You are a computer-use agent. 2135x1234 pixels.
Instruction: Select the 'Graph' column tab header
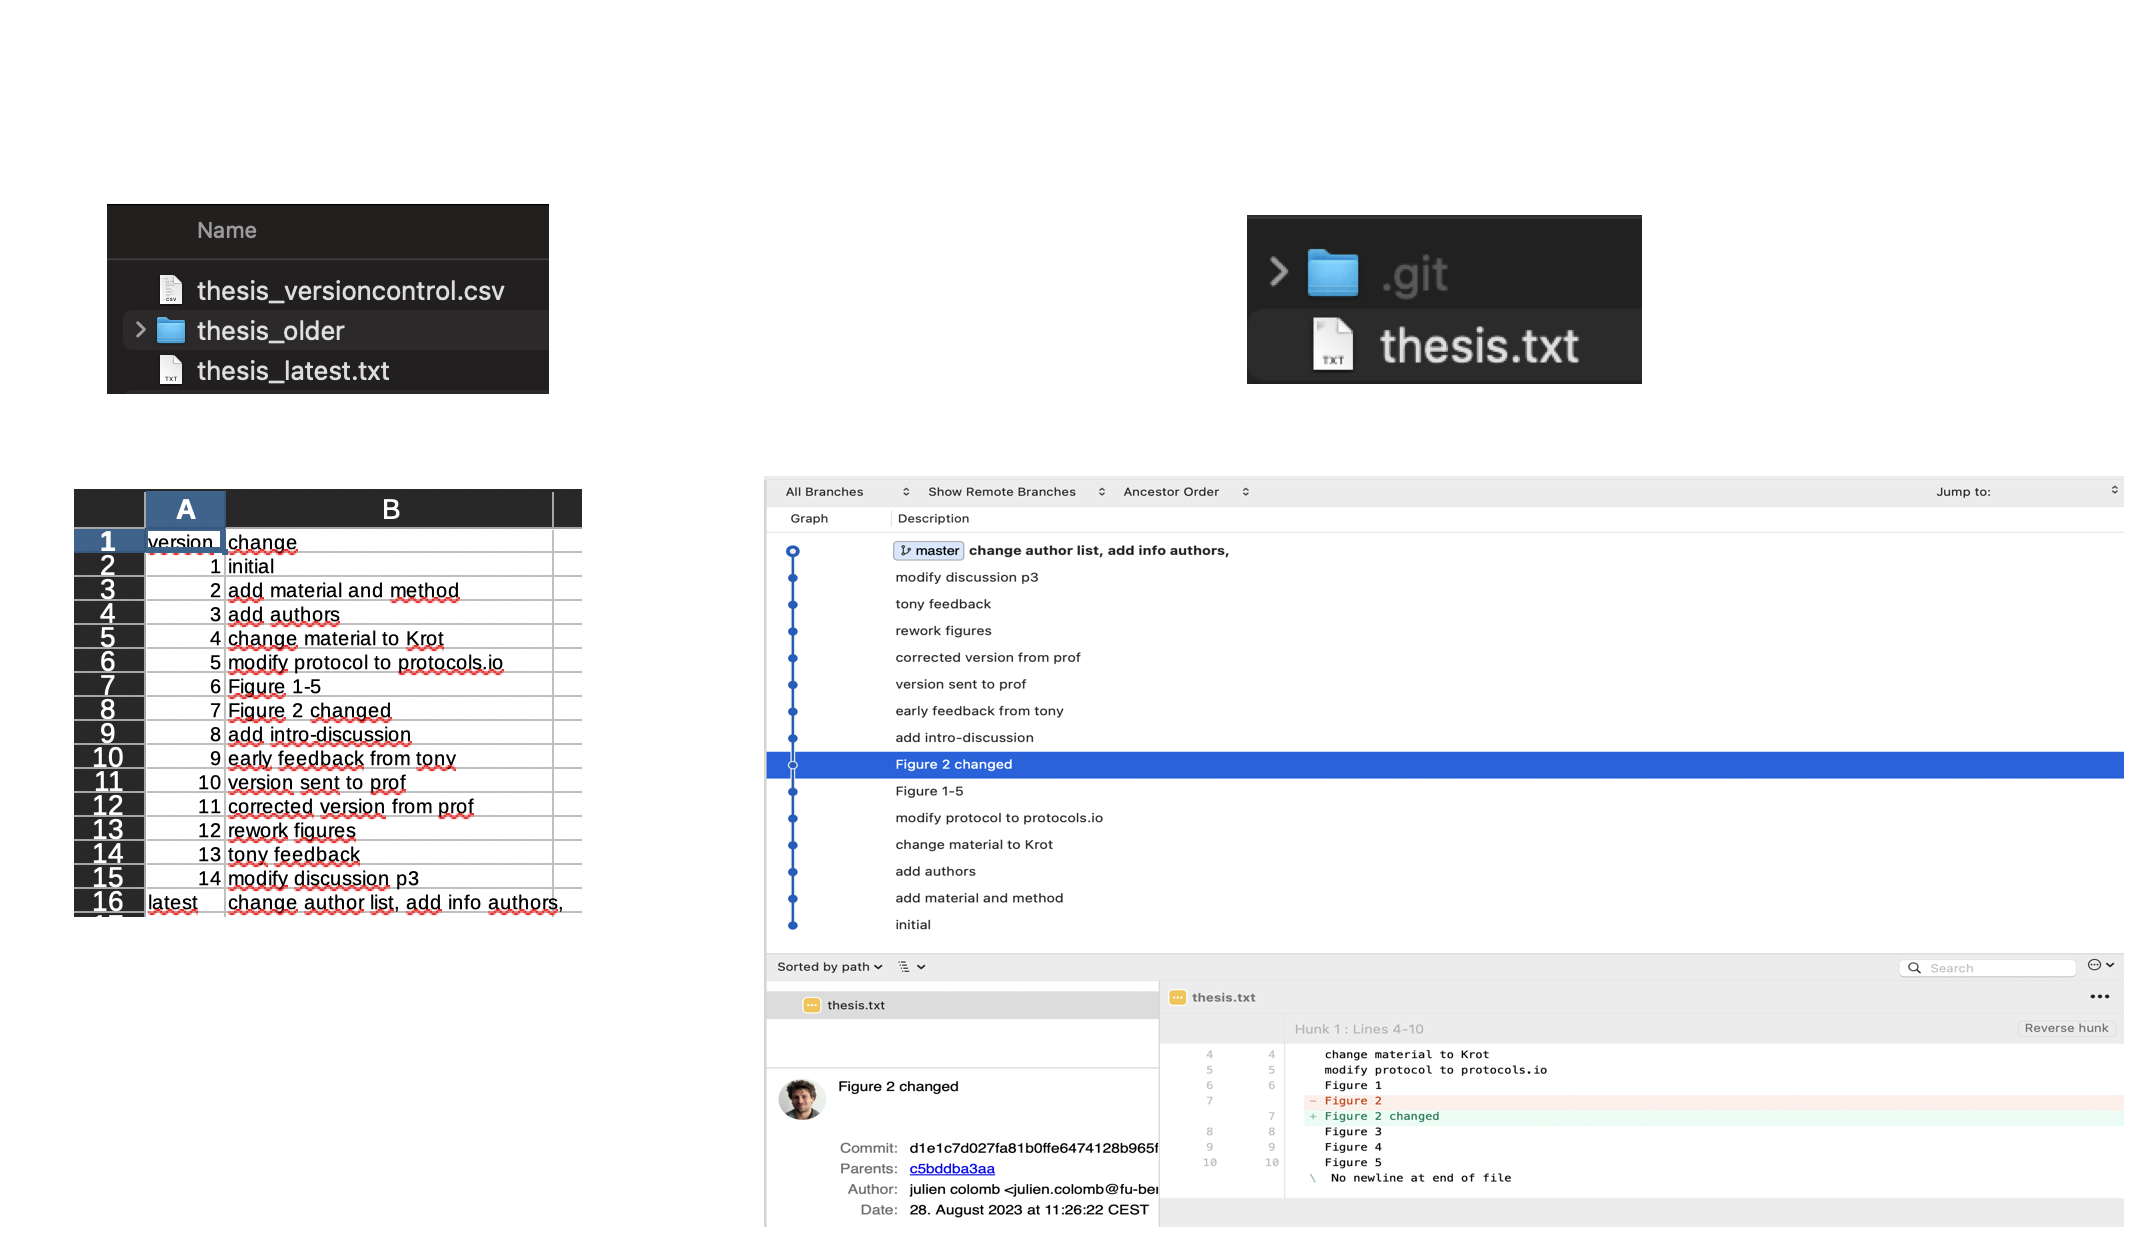pyautogui.click(x=808, y=517)
